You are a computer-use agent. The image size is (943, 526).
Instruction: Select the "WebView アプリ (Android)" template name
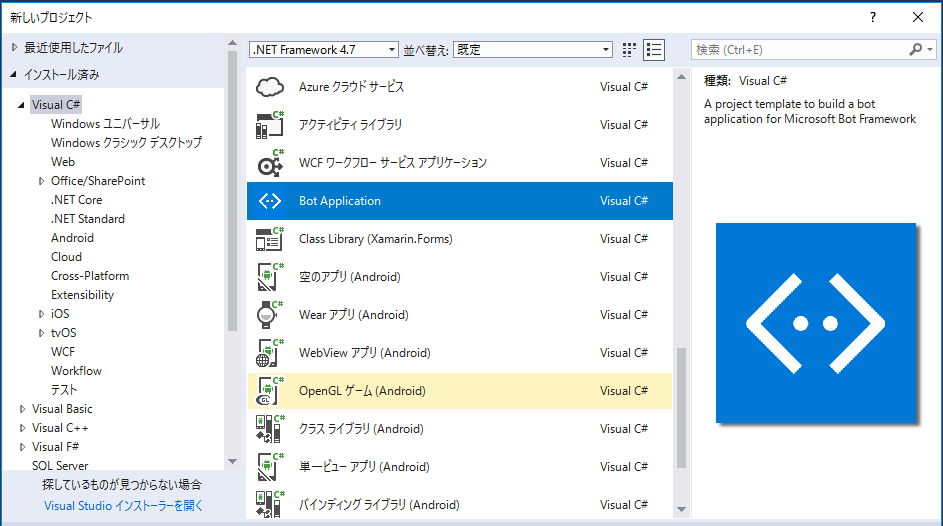[x=364, y=353]
